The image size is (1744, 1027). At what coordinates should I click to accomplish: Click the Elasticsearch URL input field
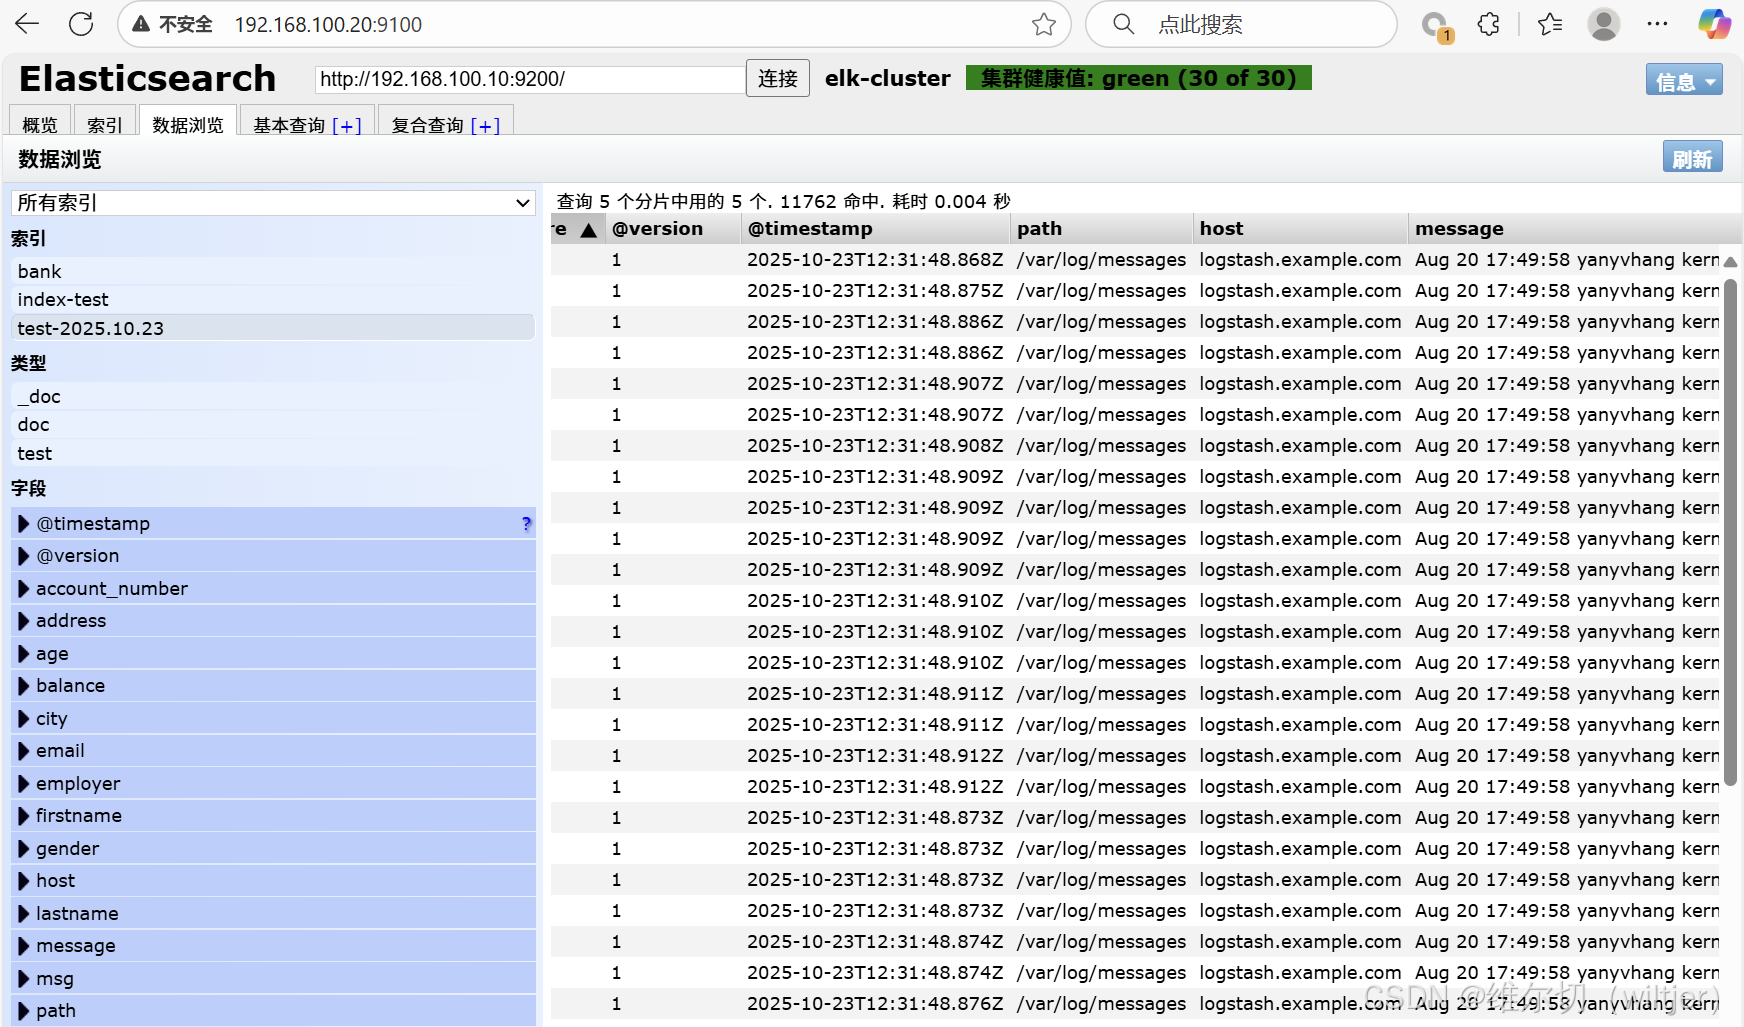tap(530, 79)
